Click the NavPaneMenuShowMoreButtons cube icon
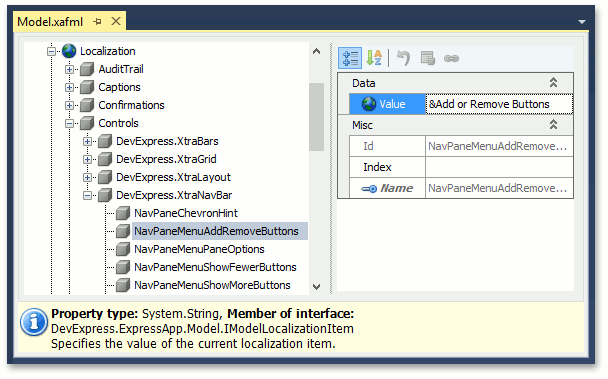This screenshot has width=608, height=379. tap(123, 286)
